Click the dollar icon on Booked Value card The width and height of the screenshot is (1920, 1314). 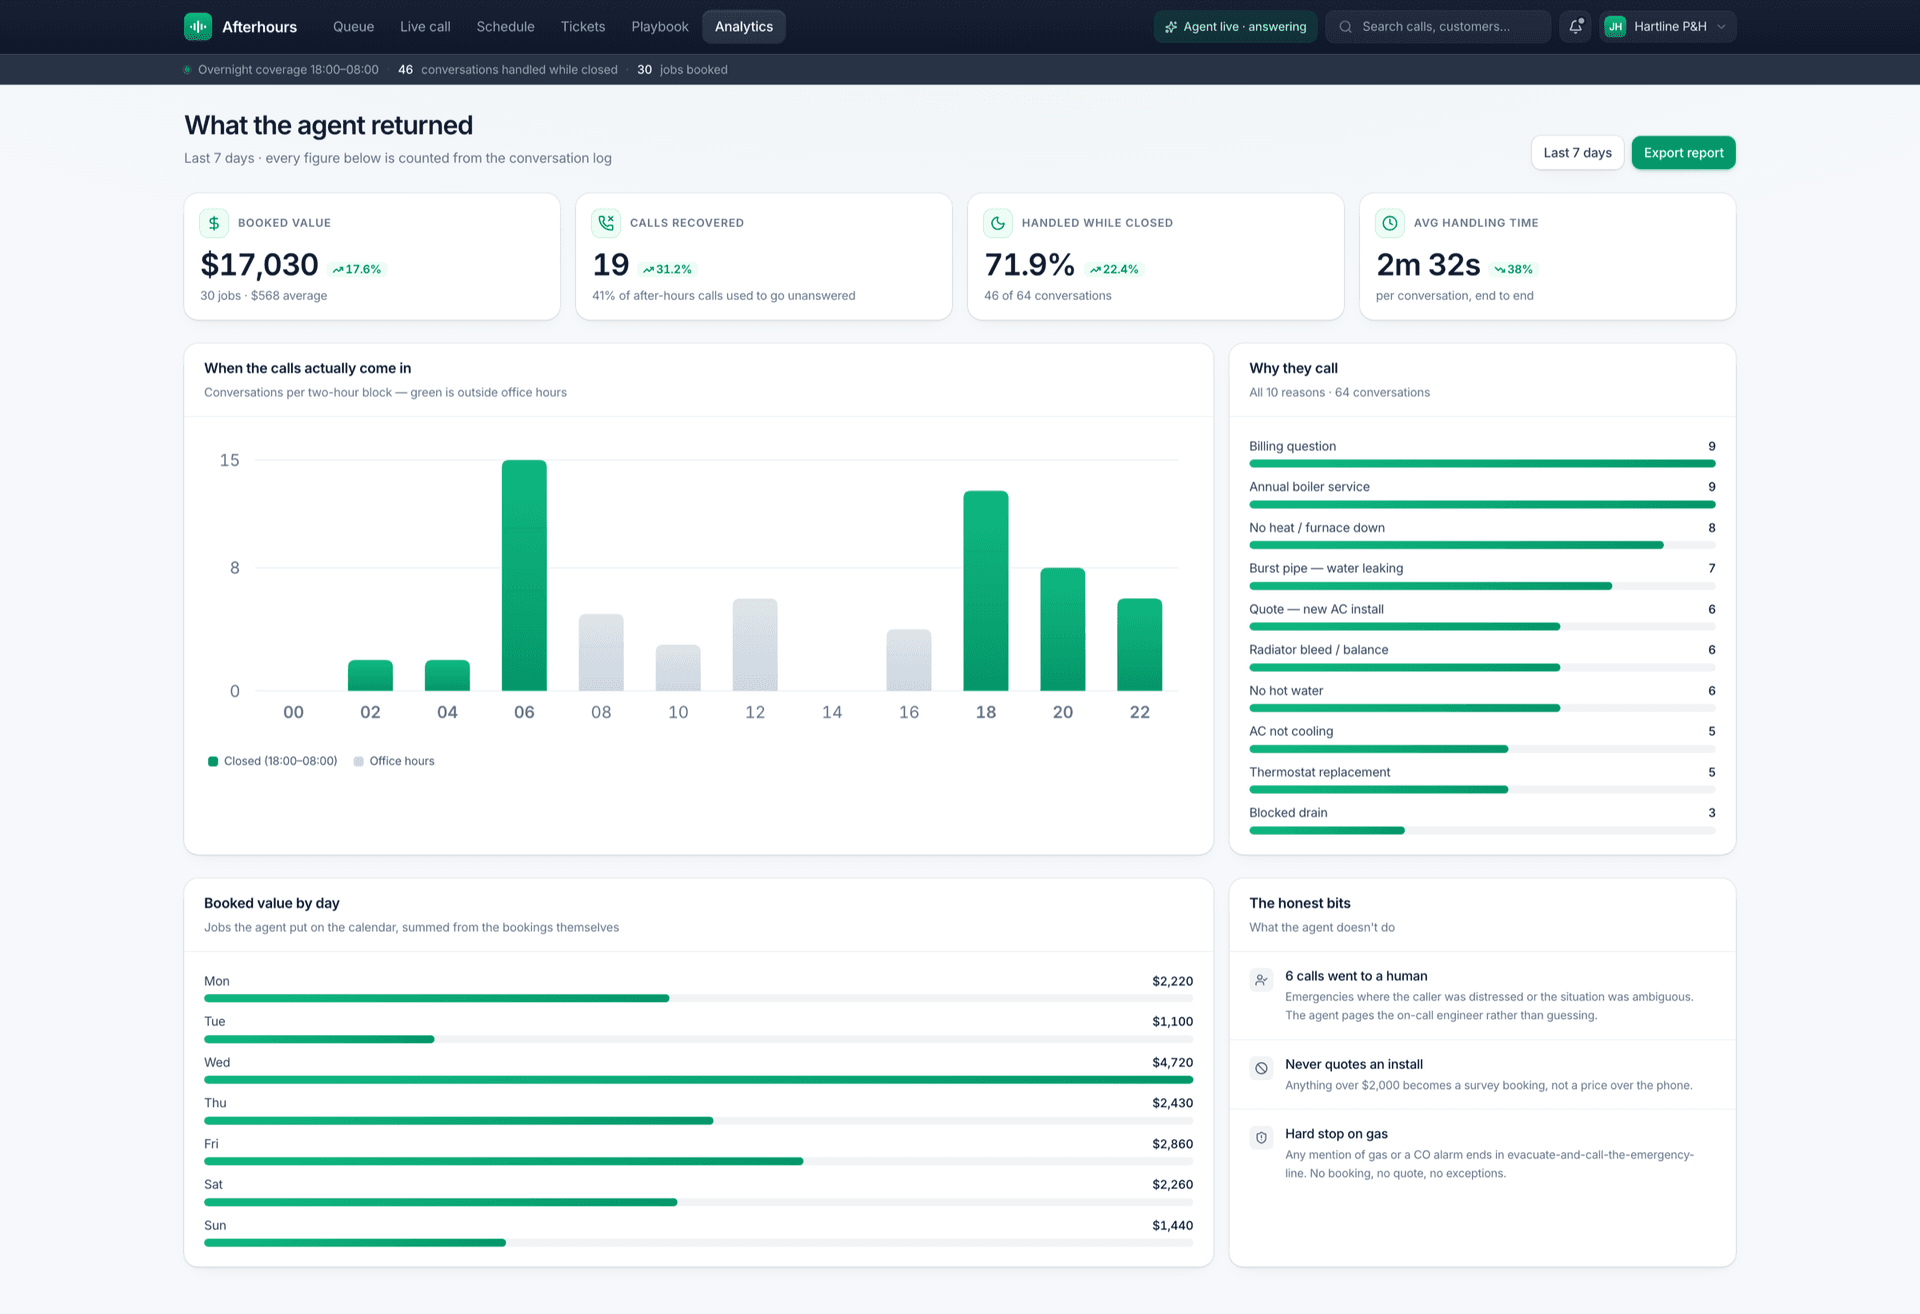(x=214, y=223)
